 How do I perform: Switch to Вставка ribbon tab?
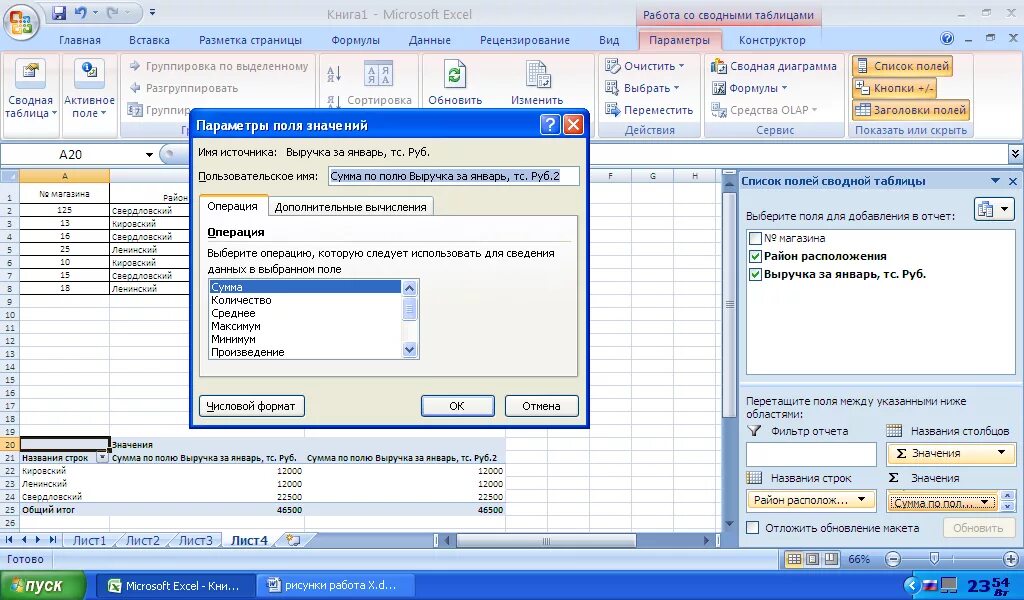click(x=149, y=40)
